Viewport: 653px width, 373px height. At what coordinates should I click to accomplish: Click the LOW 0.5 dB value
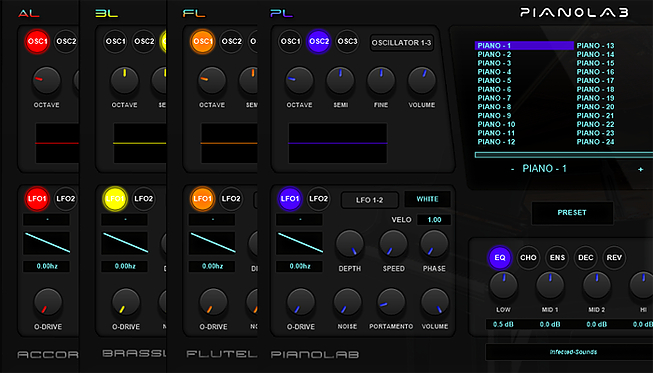point(503,324)
